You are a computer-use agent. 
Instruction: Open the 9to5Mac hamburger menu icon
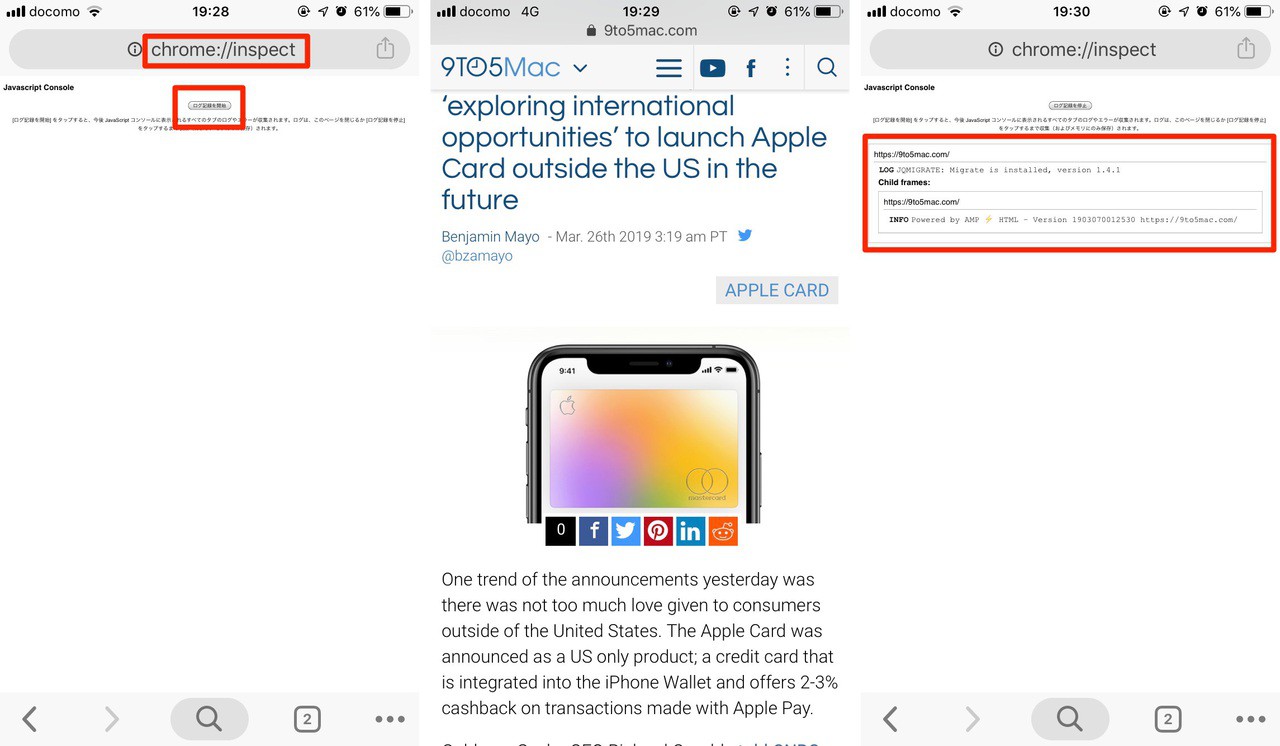(x=669, y=68)
